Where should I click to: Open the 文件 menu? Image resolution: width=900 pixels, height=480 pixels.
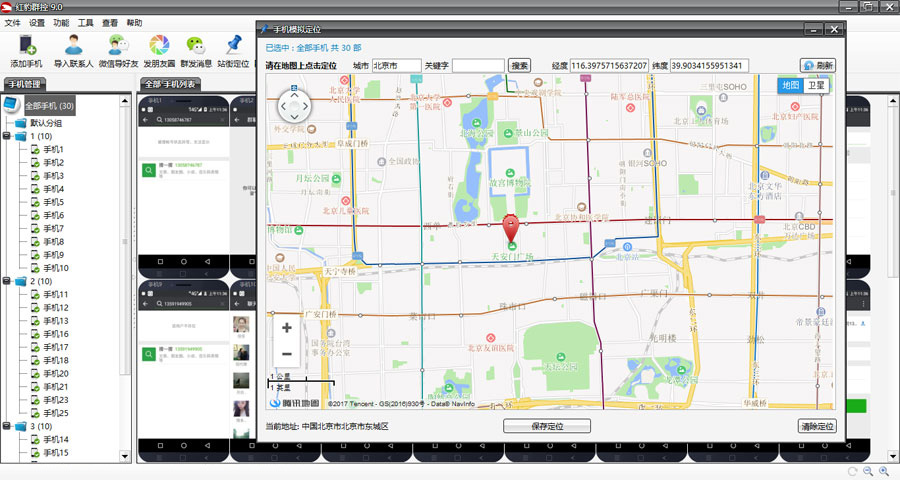(x=12, y=23)
